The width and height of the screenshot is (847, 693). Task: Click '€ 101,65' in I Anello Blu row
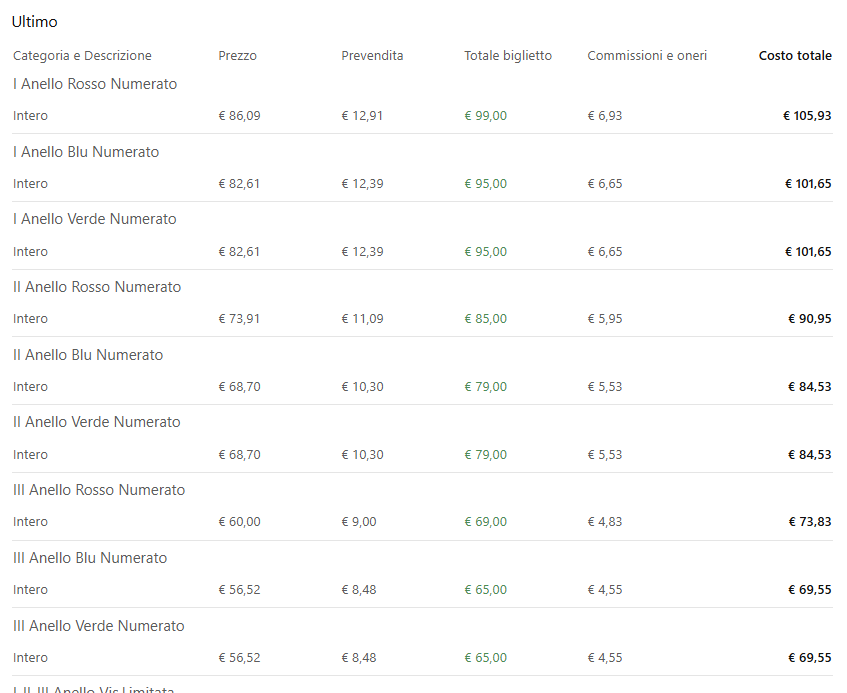click(808, 184)
